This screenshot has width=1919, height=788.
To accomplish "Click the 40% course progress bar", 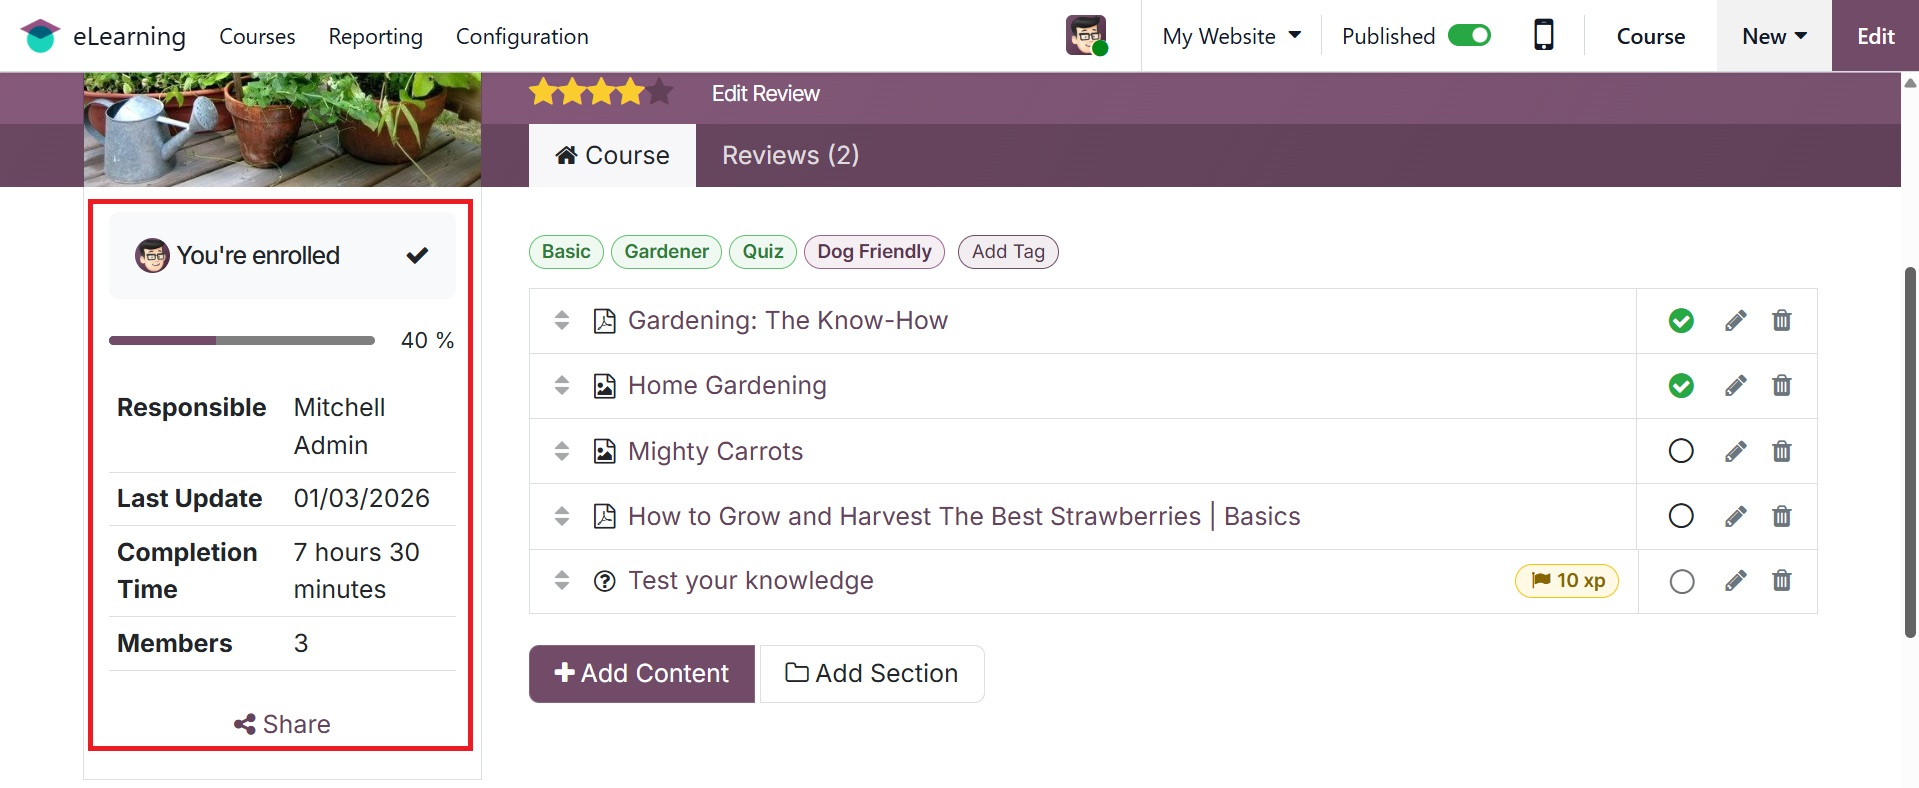I will click(242, 341).
